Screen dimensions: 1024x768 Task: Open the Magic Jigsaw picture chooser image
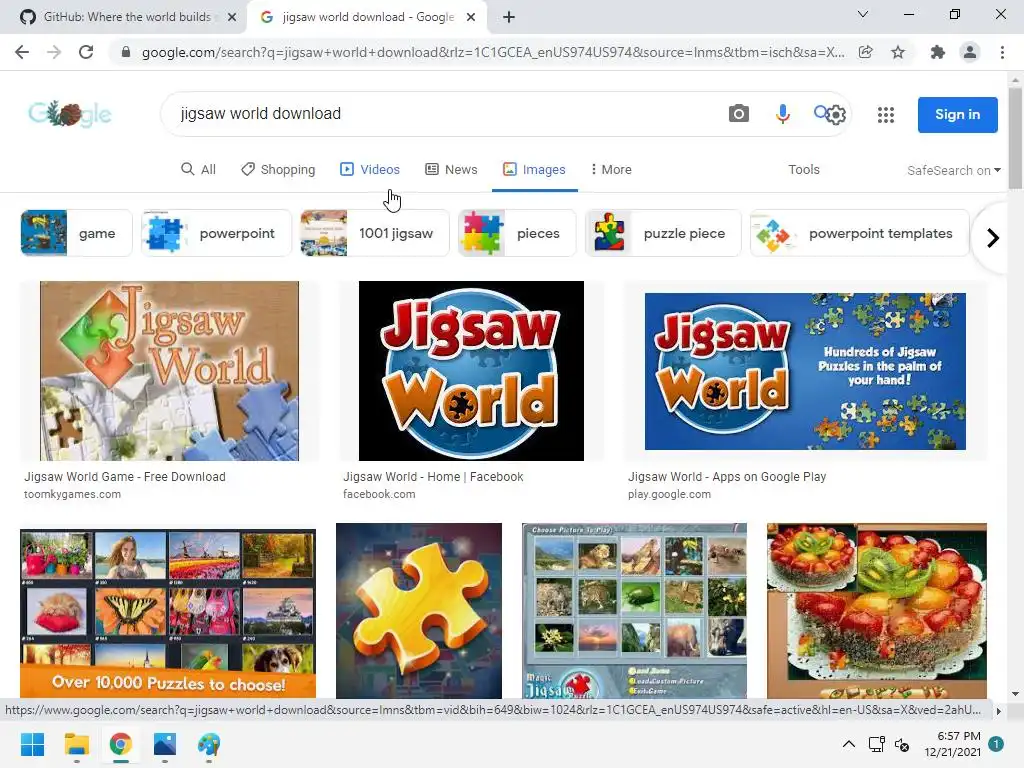[x=634, y=611]
